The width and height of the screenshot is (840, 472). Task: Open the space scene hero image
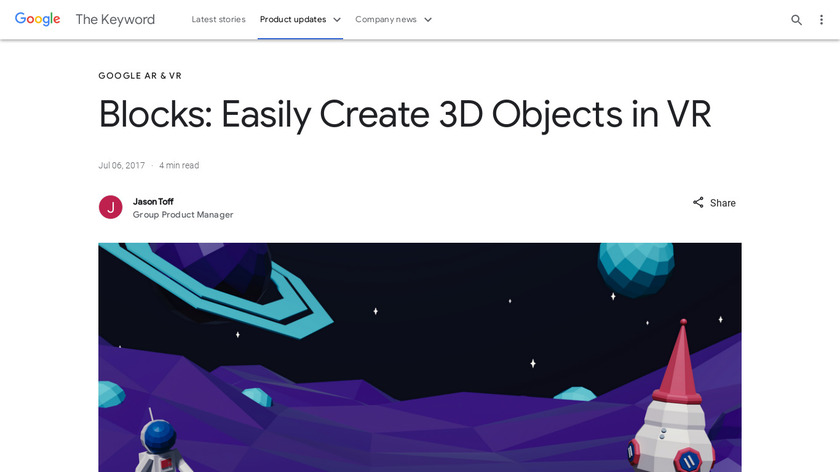pyautogui.click(x=420, y=357)
